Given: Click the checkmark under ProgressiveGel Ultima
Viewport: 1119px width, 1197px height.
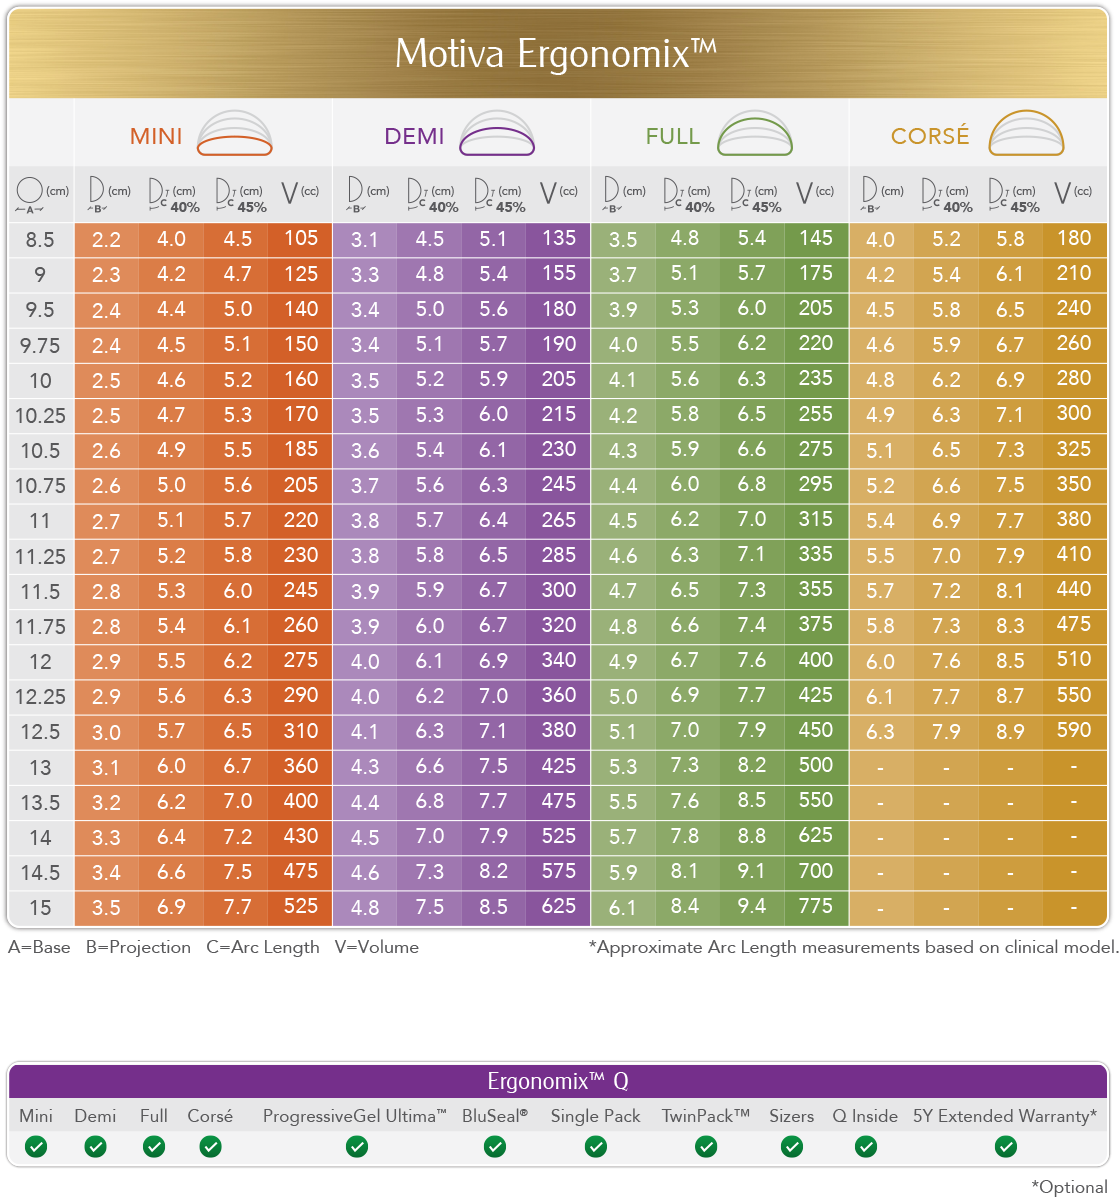Looking at the screenshot, I should [357, 1147].
